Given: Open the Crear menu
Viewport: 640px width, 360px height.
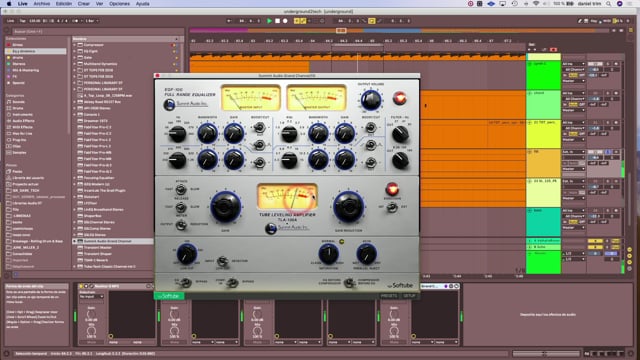Looking at the screenshot, I should (84, 4).
